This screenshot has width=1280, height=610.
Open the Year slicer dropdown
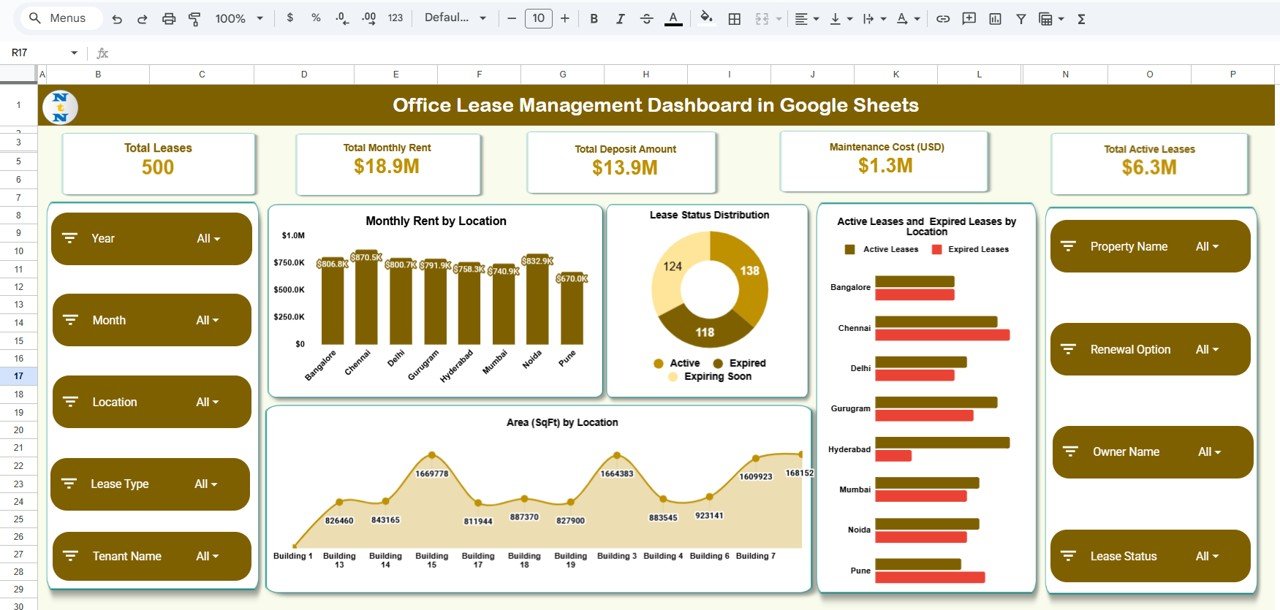click(x=208, y=239)
